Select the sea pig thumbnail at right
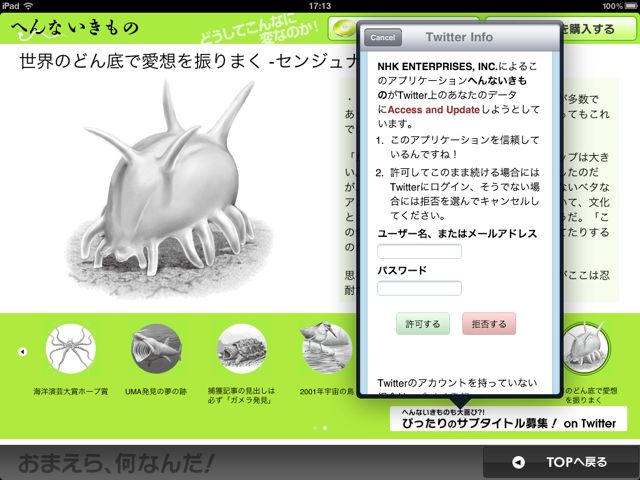Screen dimensions: 640x480 586,348
